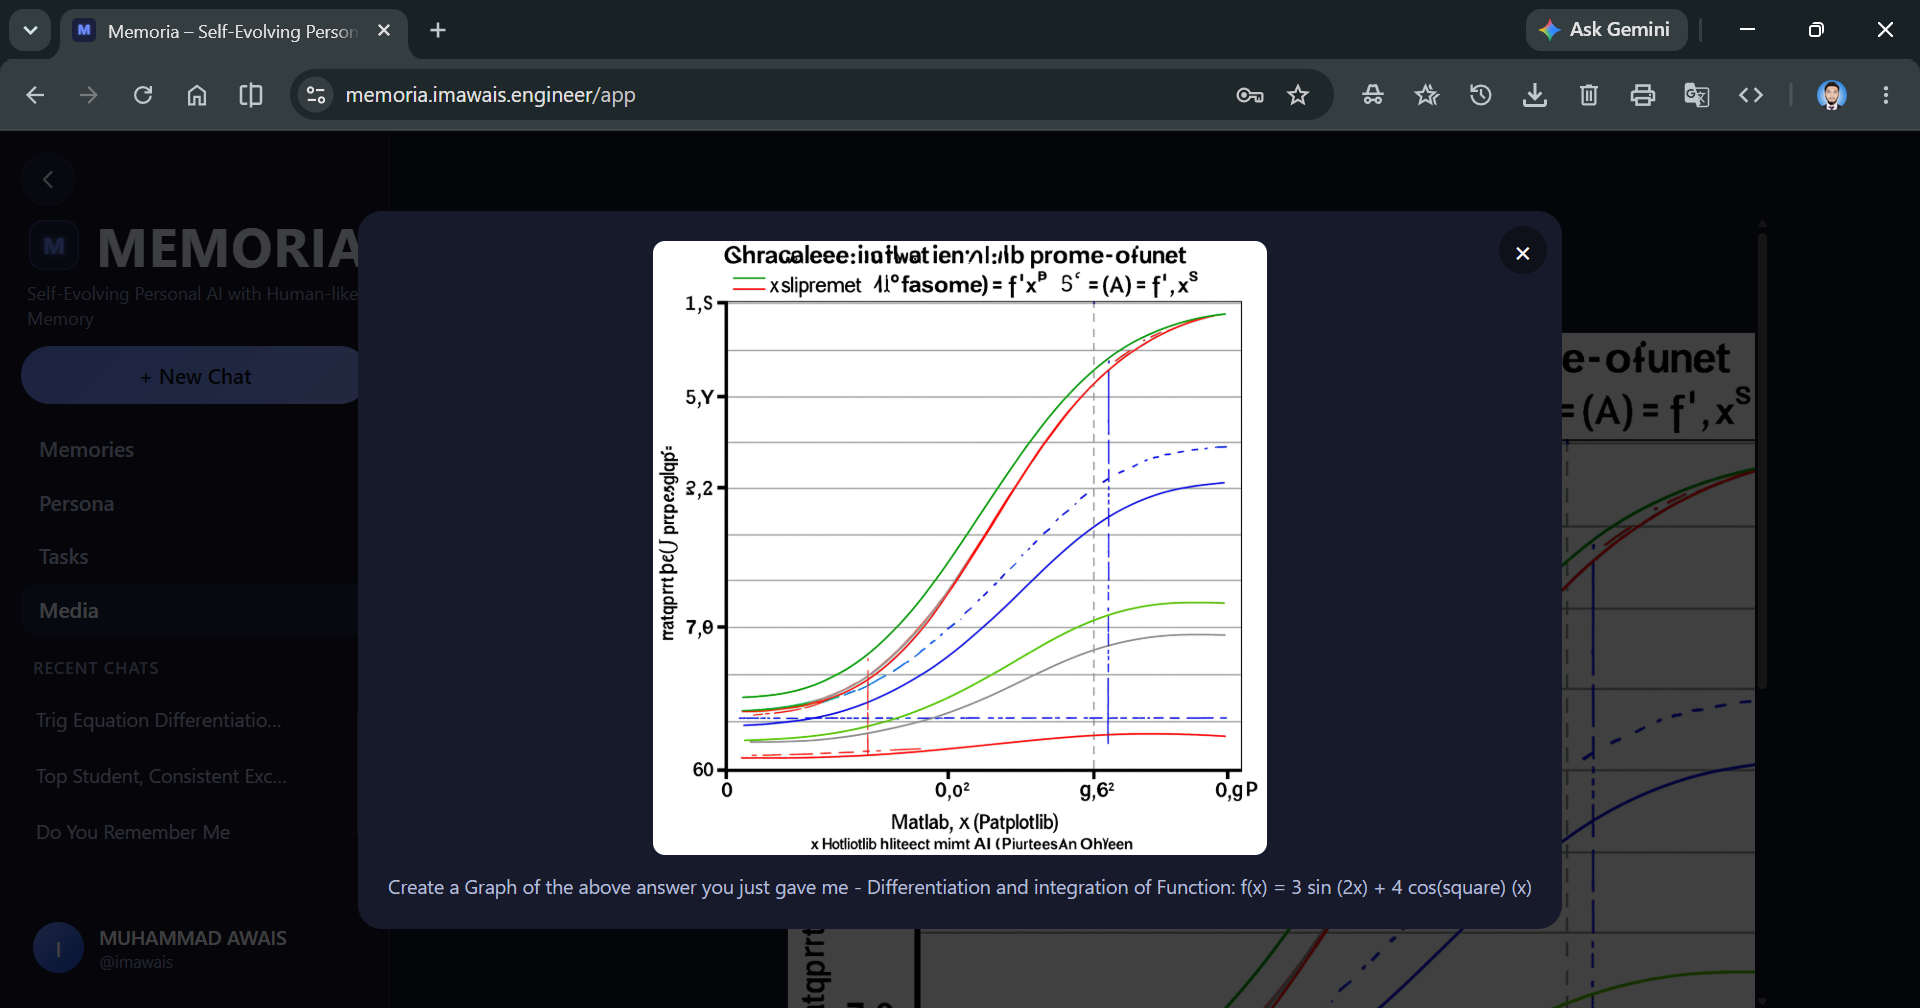Viewport: 1920px width, 1008px height.
Task: Click the generated graph image in modal
Action: (960, 548)
